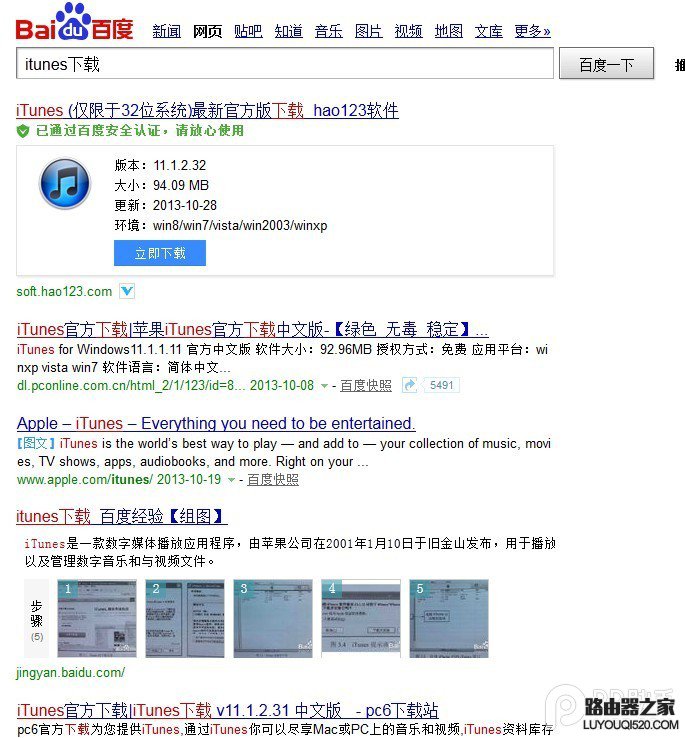Open step 3 thumbnail

coord(273,618)
